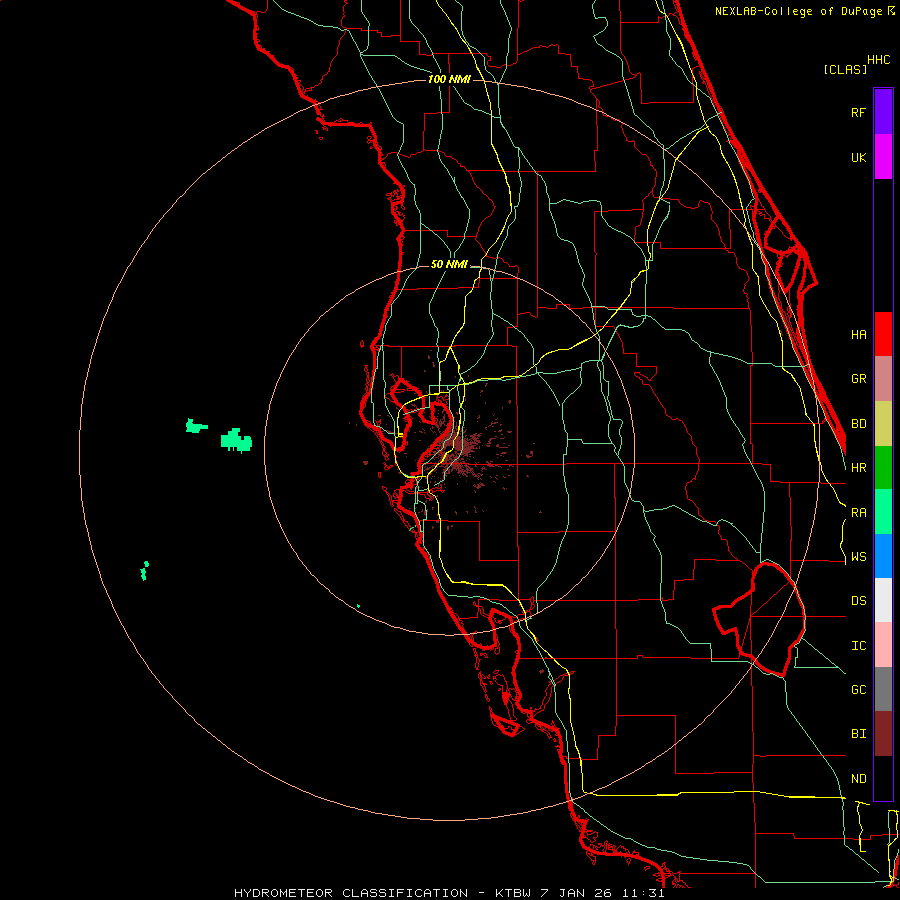The height and width of the screenshot is (900, 900).
Task: Click the "HYDROMETEOR CLASSIFICATION" title text
Action: (351, 893)
